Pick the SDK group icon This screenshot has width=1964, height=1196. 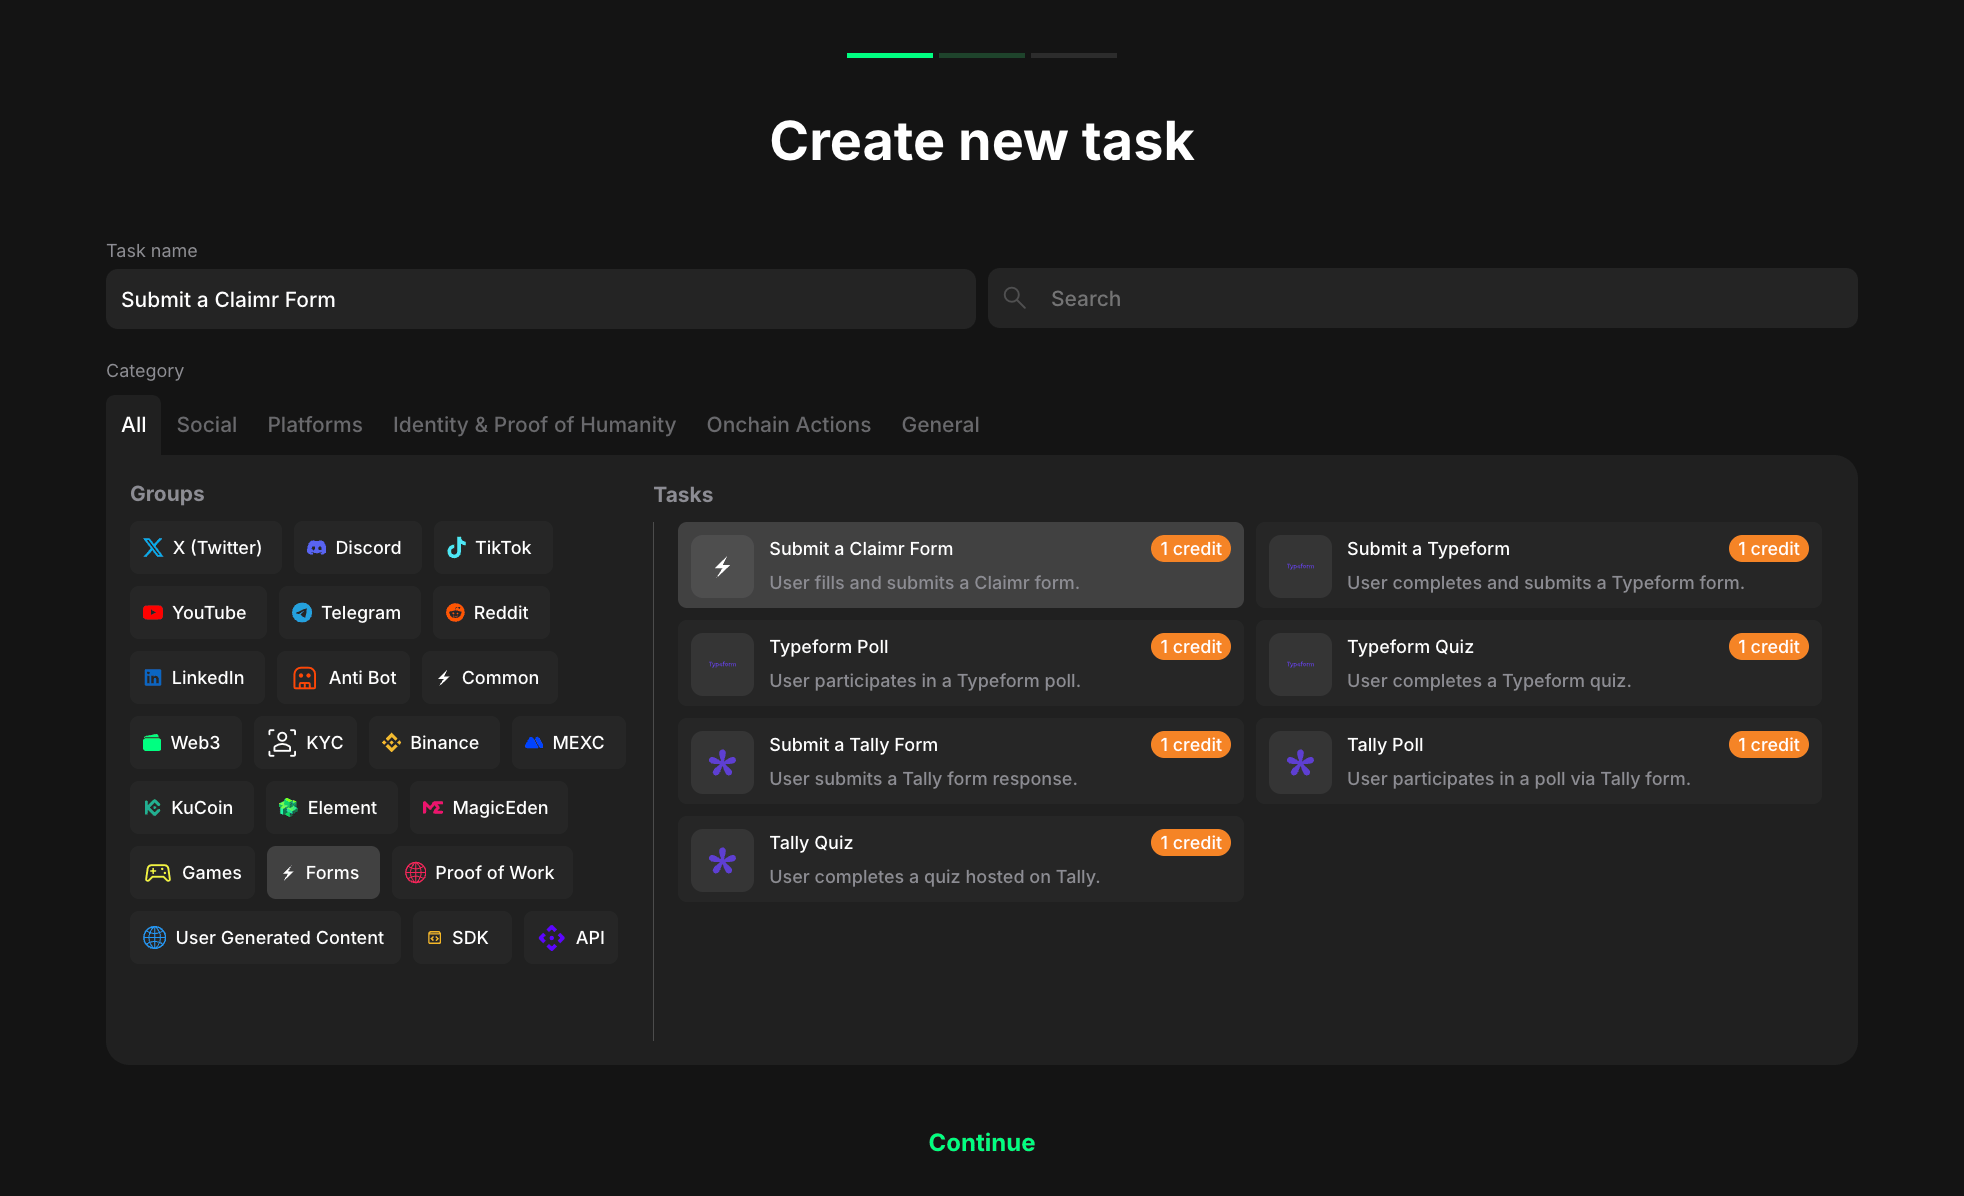(x=435, y=938)
